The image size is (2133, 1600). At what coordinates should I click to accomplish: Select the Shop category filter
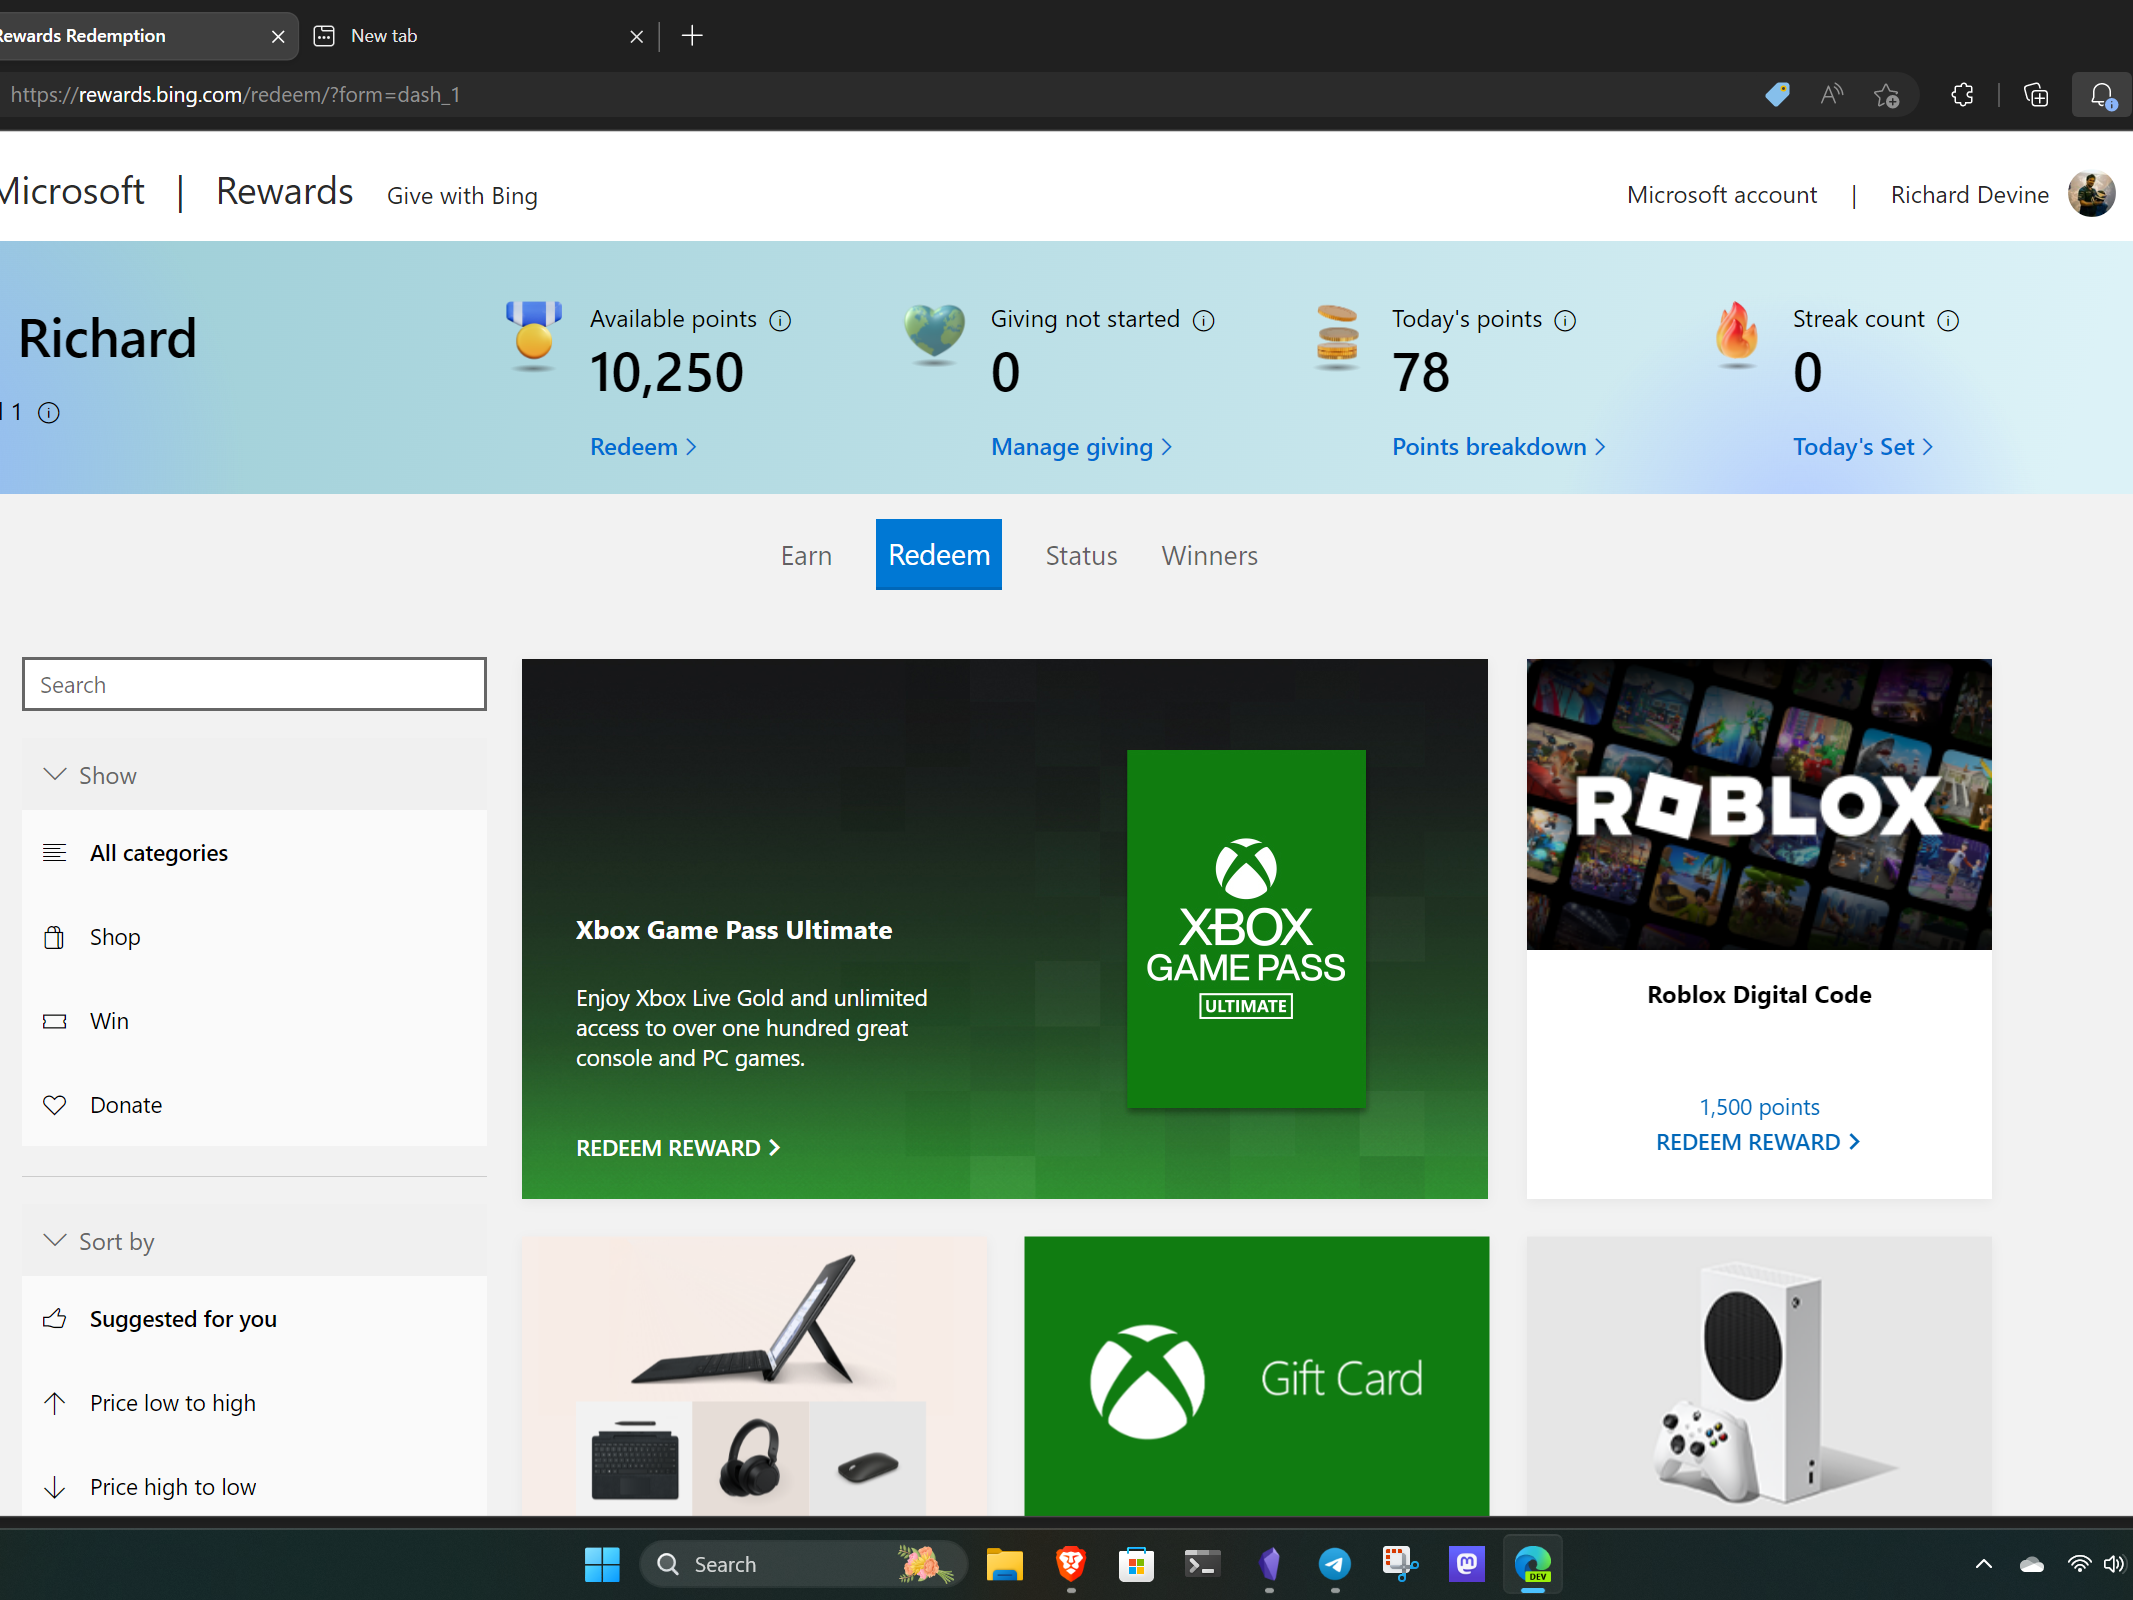pos(115,937)
